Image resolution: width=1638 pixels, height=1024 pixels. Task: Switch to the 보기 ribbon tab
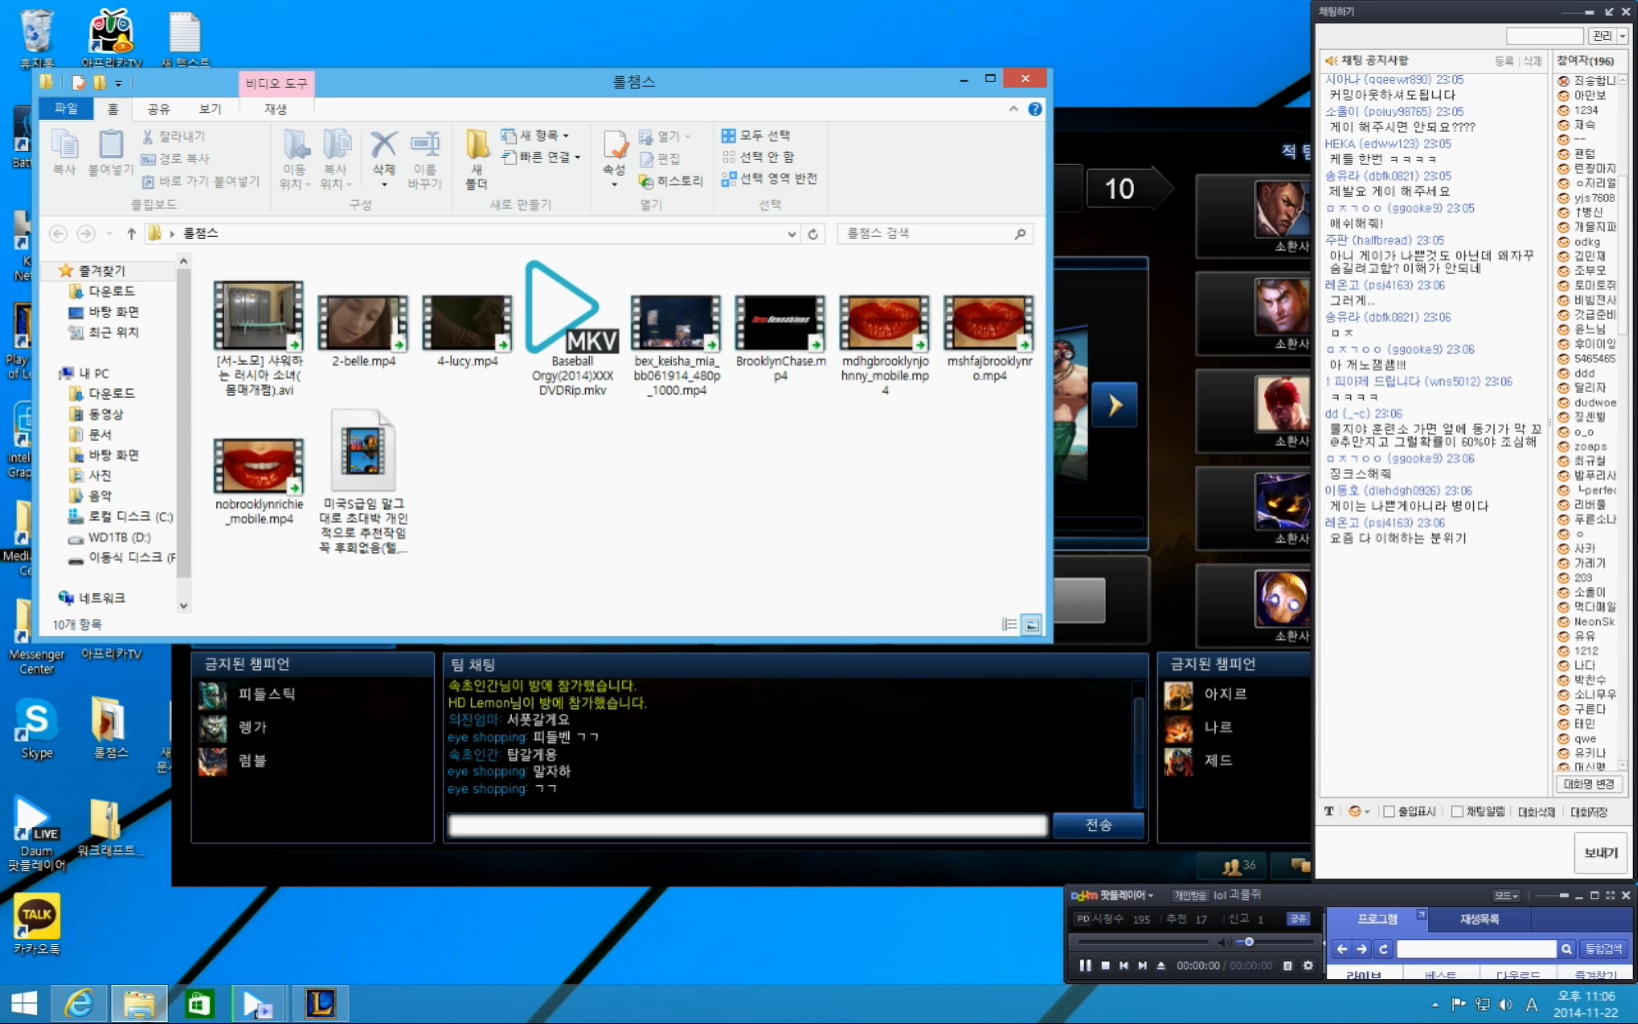click(x=210, y=109)
